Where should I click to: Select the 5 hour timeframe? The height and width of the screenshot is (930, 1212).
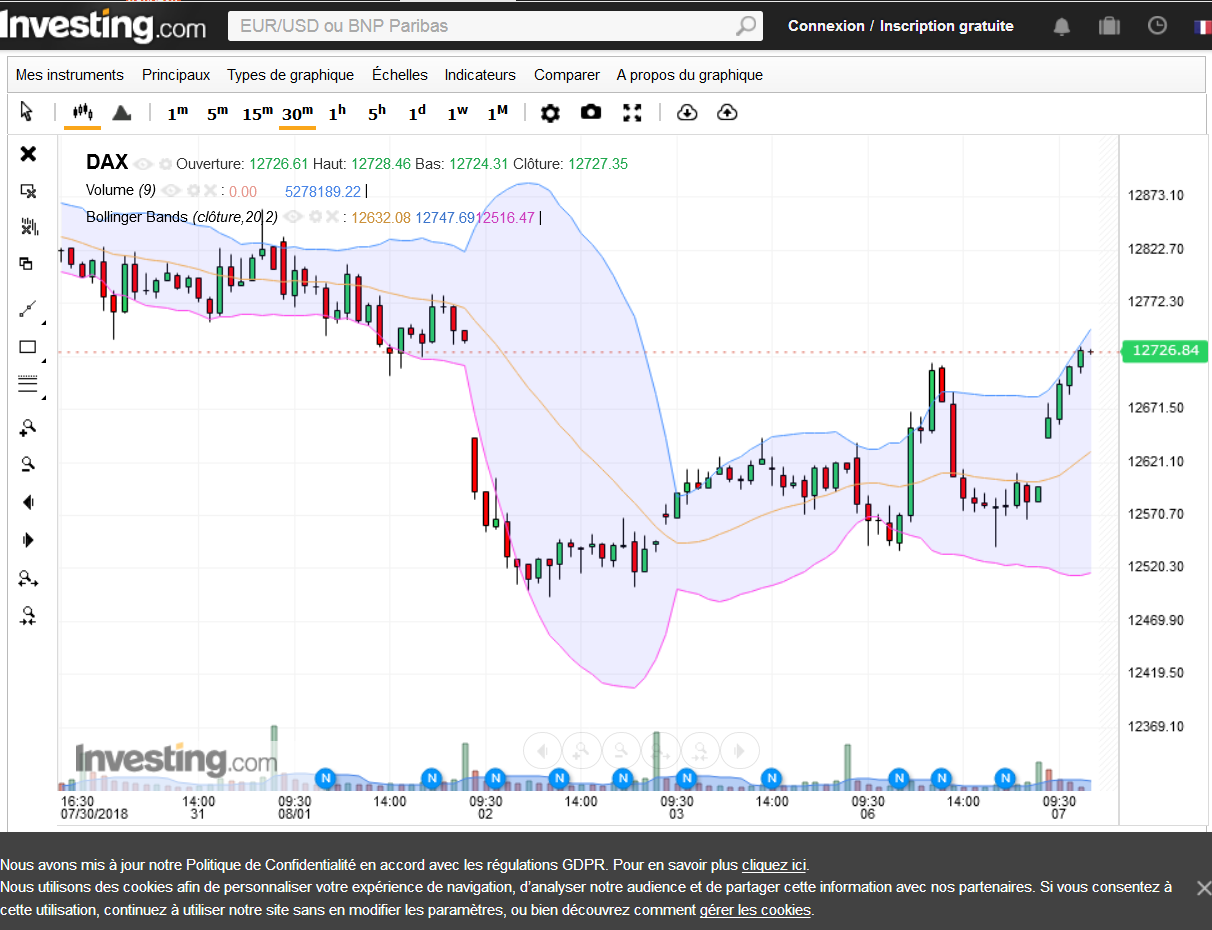(377, 113)
